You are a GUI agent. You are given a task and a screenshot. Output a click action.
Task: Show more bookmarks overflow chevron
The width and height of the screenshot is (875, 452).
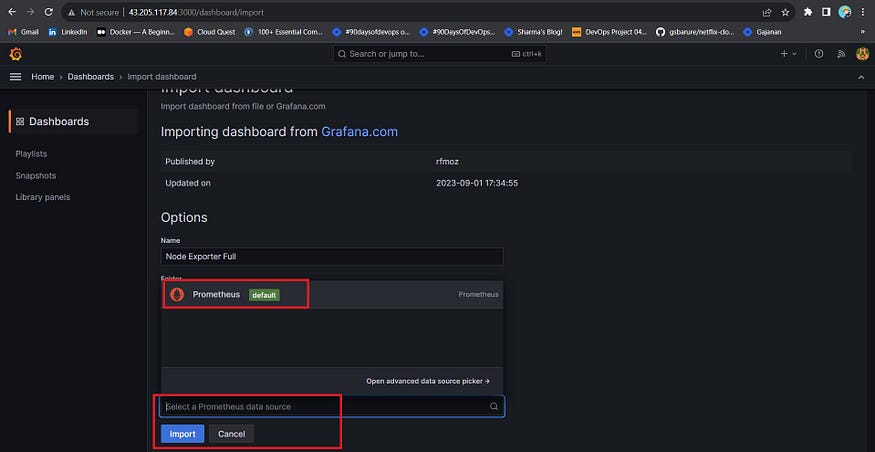coord(863,32)
